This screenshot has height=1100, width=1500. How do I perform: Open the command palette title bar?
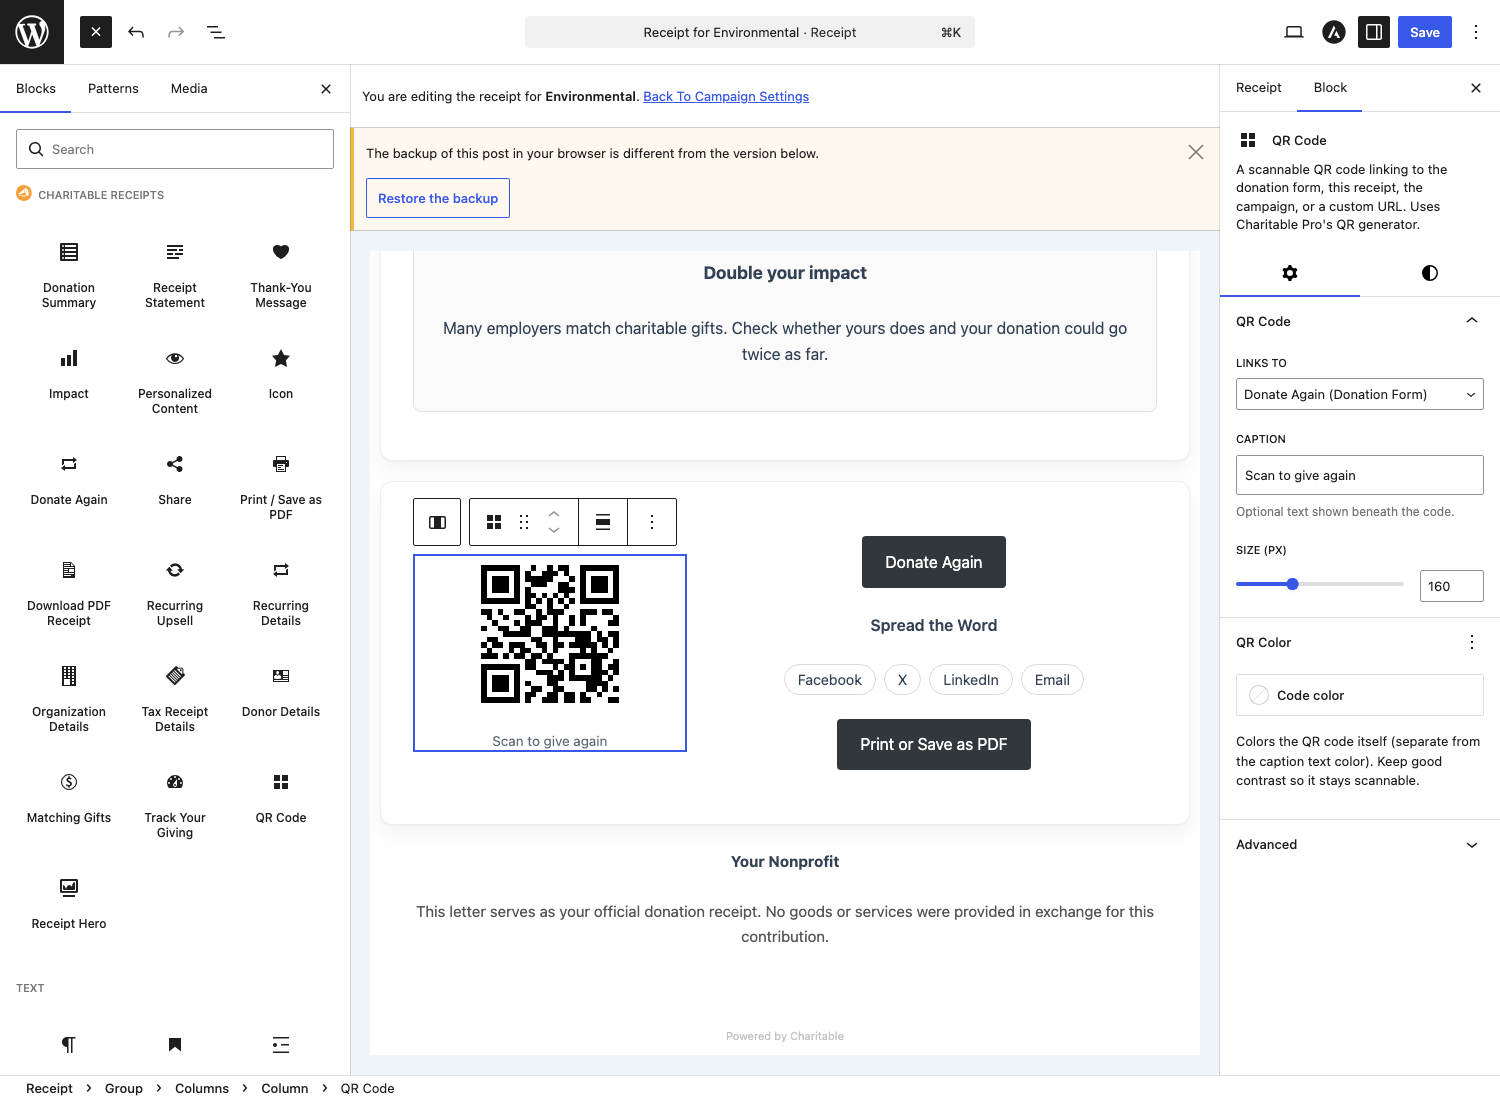tap(750, 32)
